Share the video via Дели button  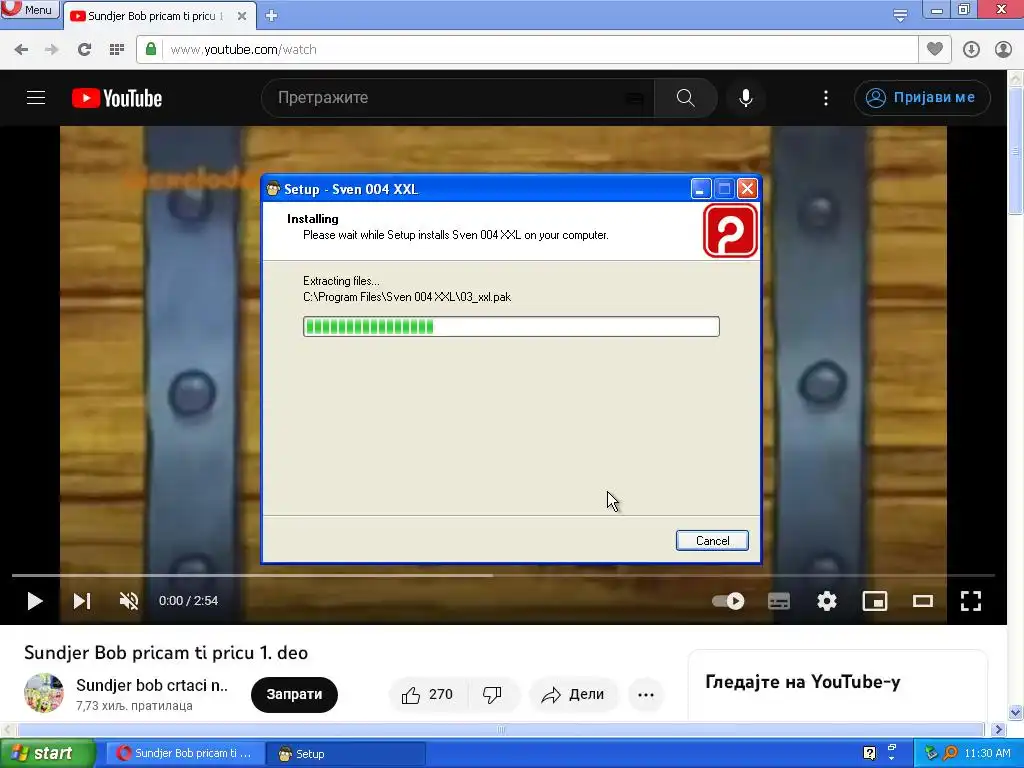click(x=573, y=695)
